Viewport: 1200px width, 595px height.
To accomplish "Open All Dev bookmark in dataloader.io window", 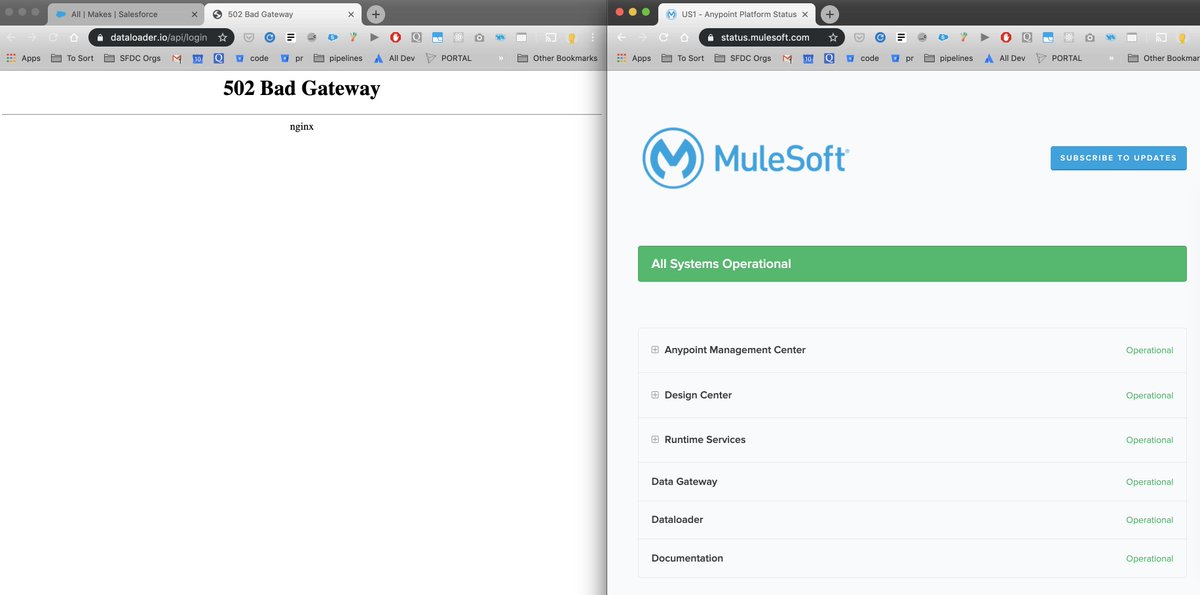I will click(393, 58).
